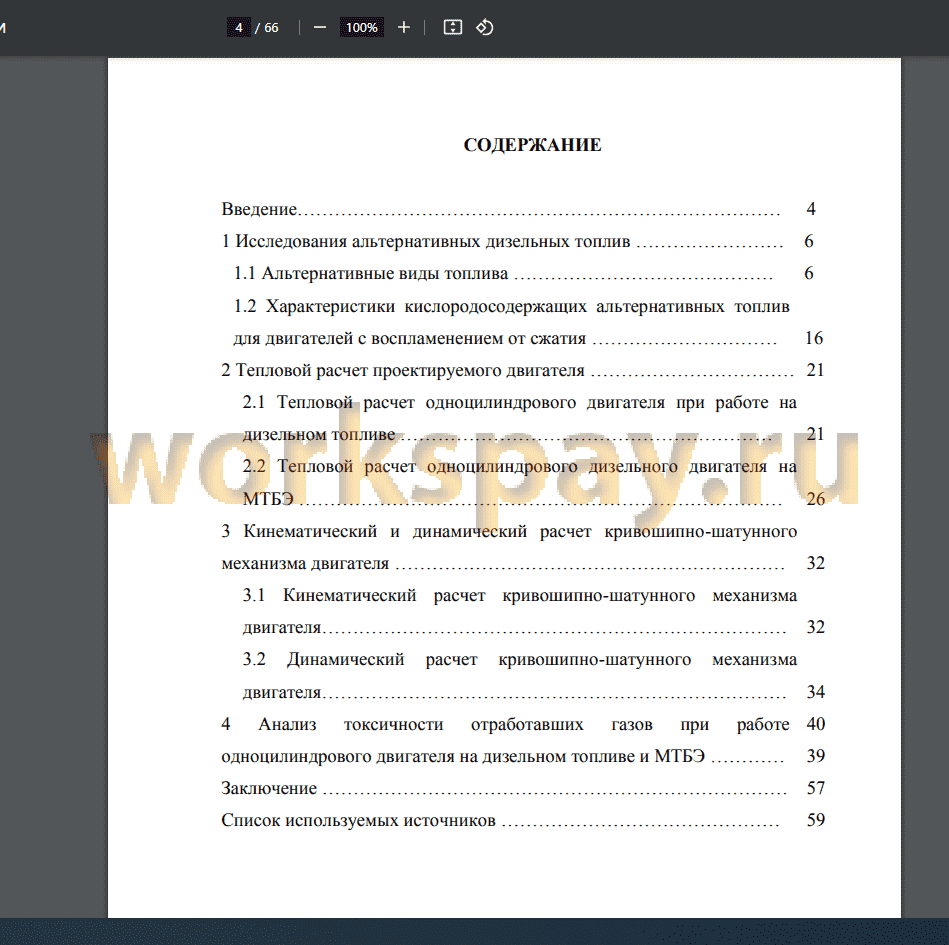Image resolution: width=949 pixels, height=945 pixels.
Task: Click the '4 Анализ токсичности' line
Action: pyautogui.click(x=505, y=724)
